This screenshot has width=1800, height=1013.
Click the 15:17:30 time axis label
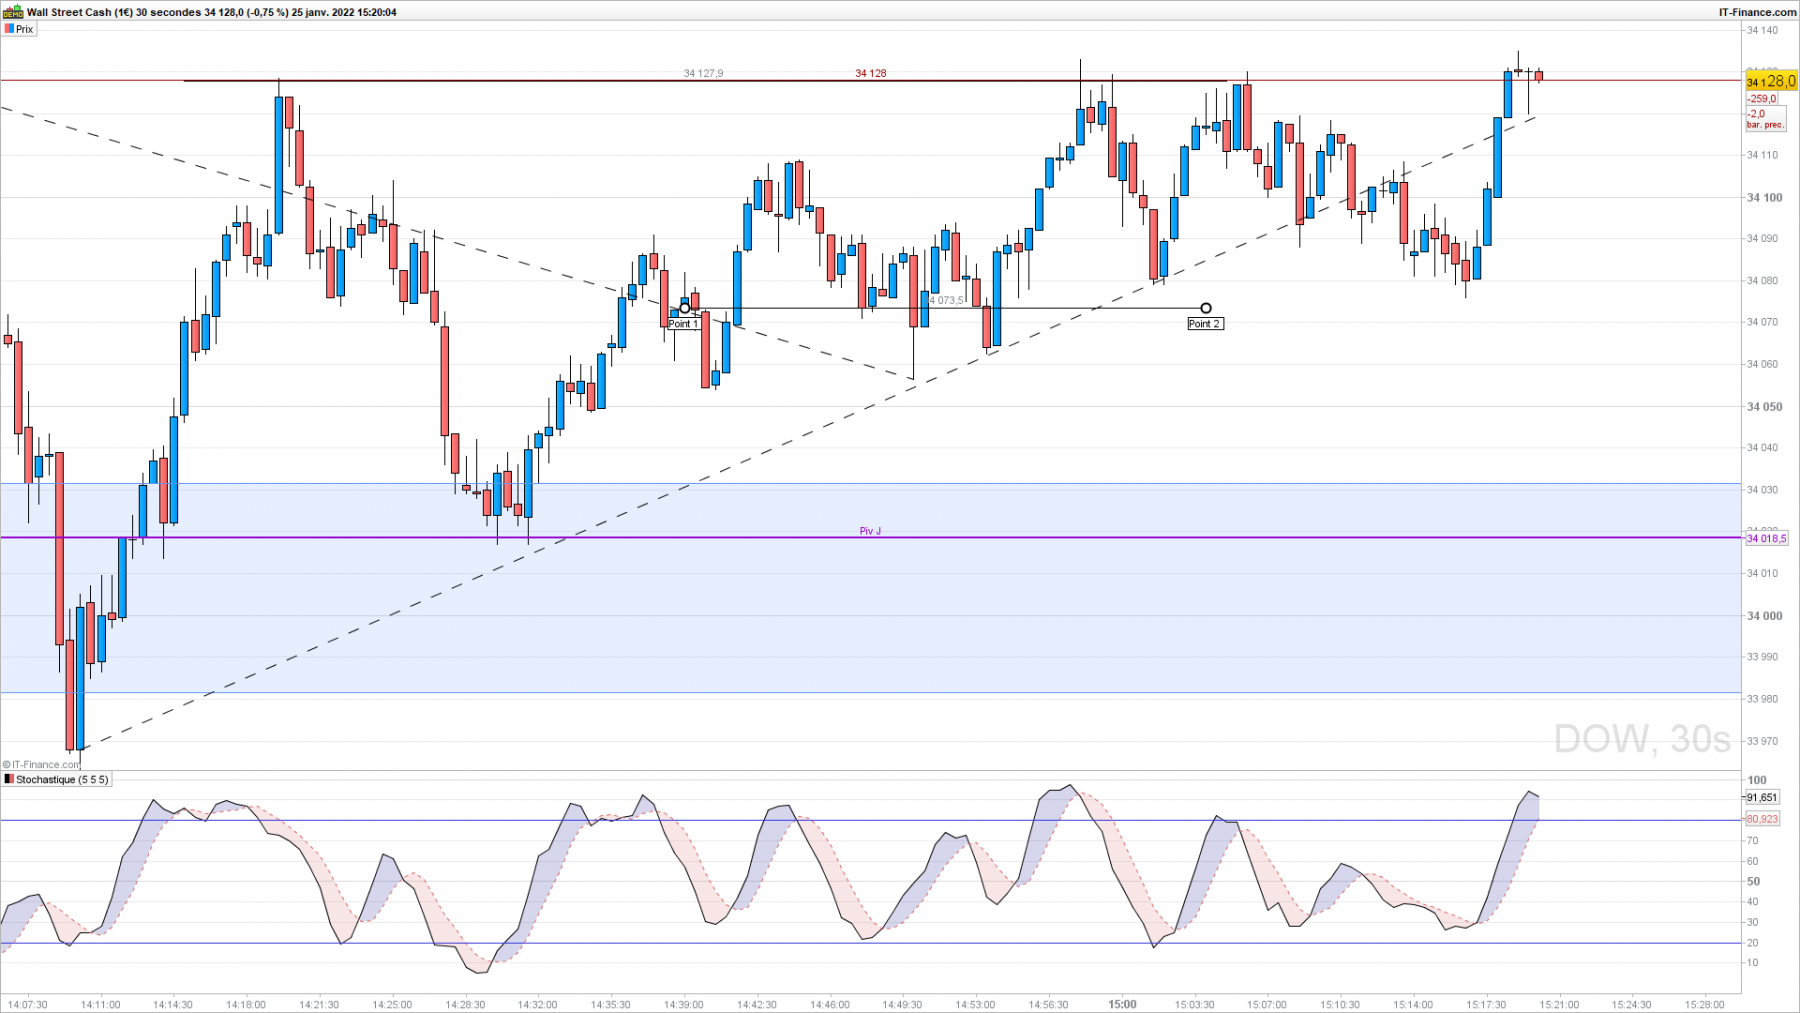(1486, 1004)
